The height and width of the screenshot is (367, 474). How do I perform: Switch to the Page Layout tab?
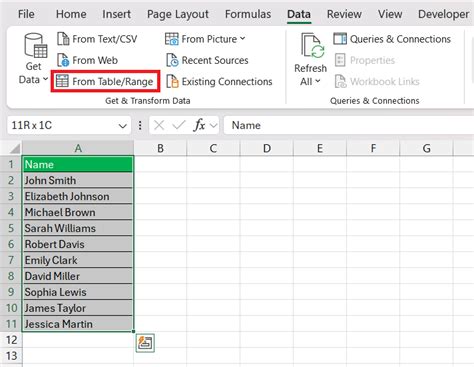[178, 14]
